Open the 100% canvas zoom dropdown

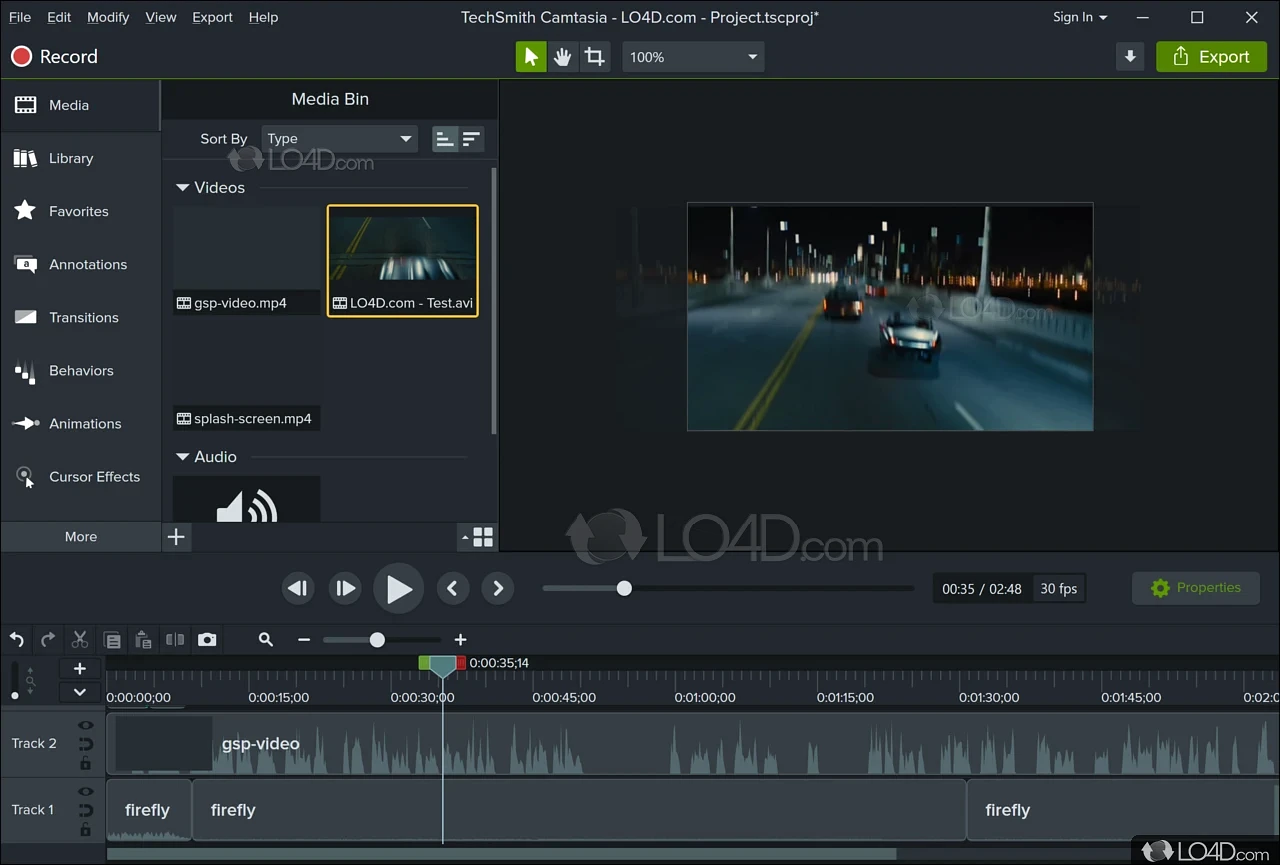[x=693, y=57]
